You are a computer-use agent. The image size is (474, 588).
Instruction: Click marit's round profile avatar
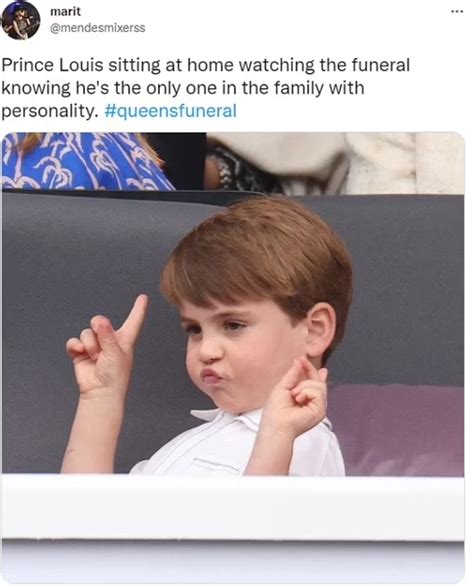click(x=21, y=20)
